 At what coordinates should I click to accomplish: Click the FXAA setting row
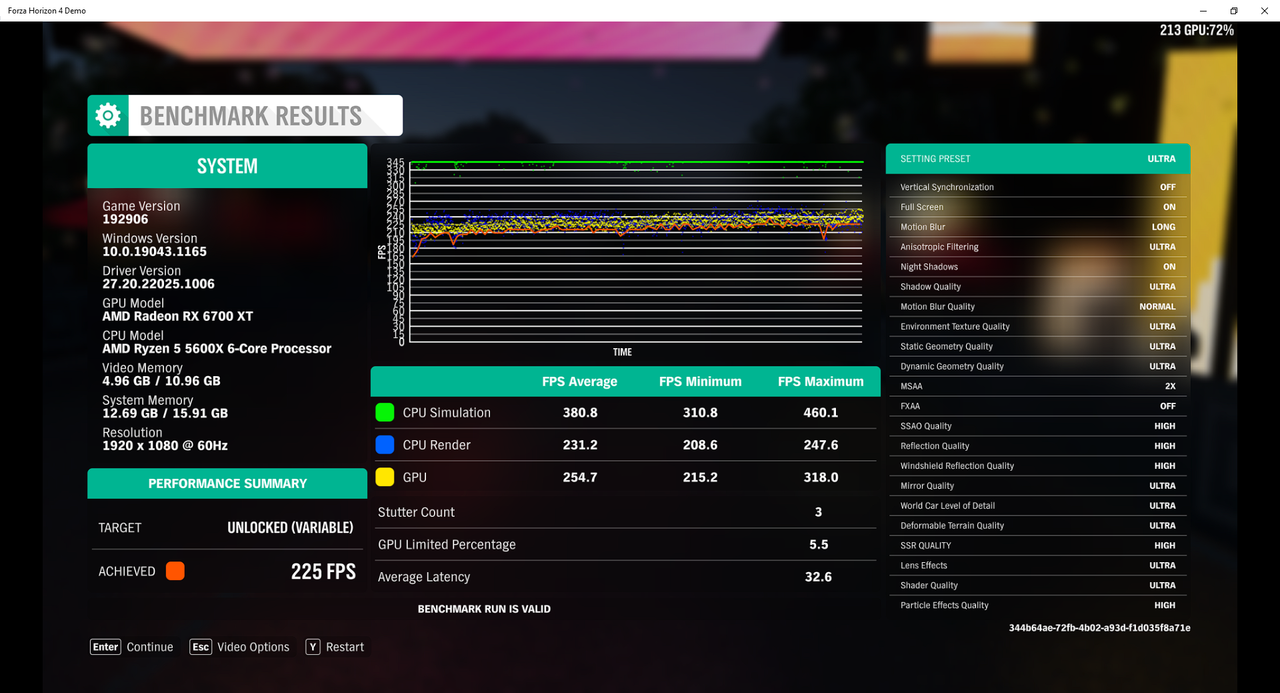[1038, 406]
